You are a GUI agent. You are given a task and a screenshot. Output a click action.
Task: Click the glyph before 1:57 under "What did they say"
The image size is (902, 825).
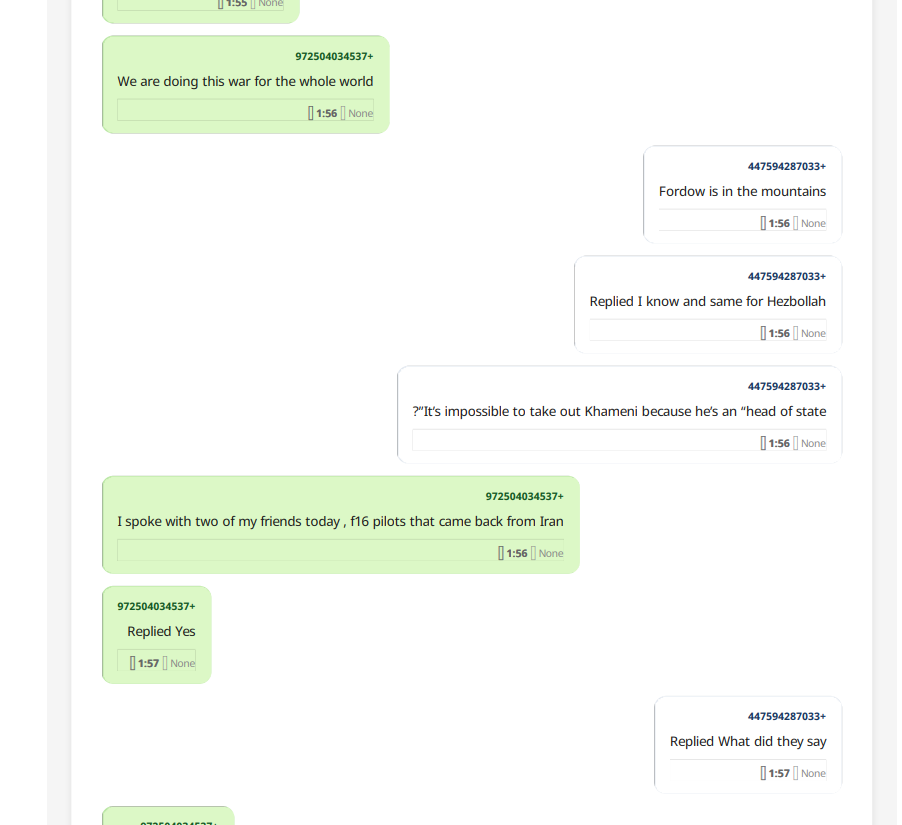[x=763, y=773]
